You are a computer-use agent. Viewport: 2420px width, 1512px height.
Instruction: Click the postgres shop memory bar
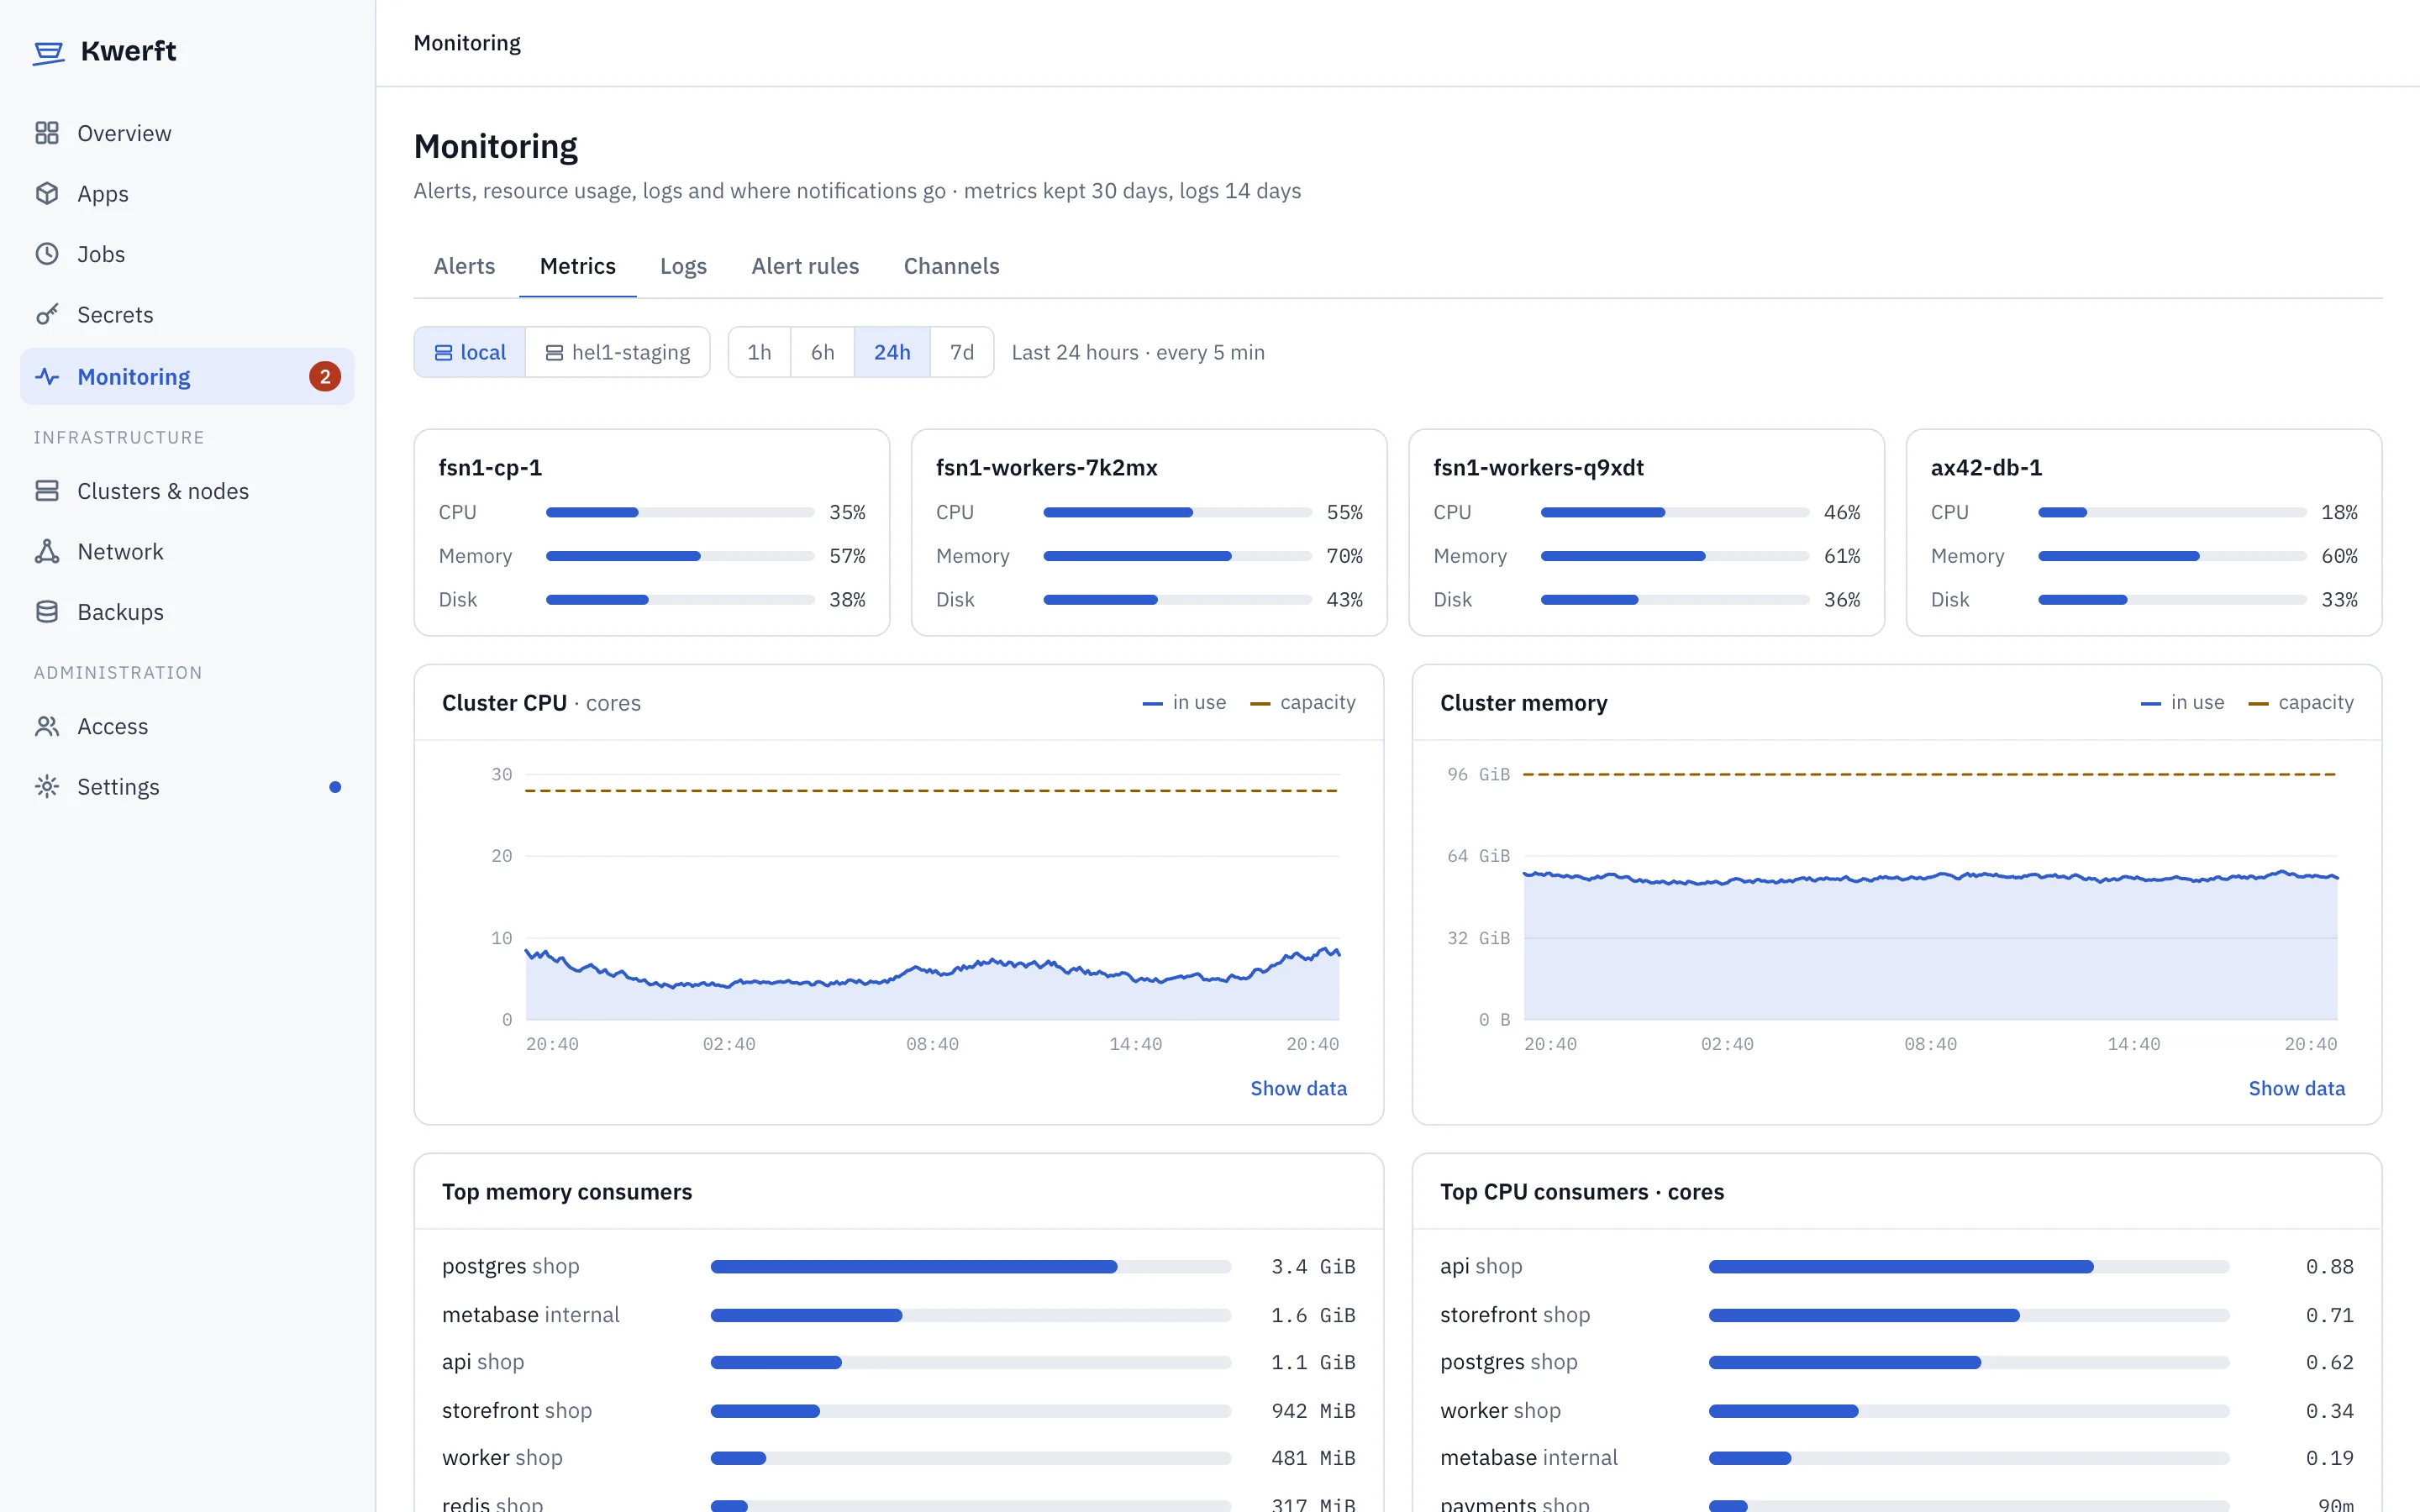point(970,1266)
